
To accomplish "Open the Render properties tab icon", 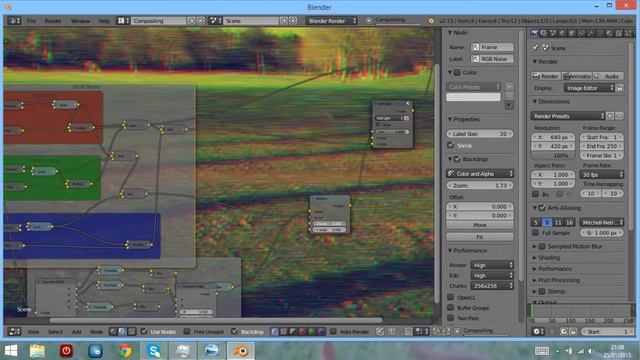I will pos(535,33).
